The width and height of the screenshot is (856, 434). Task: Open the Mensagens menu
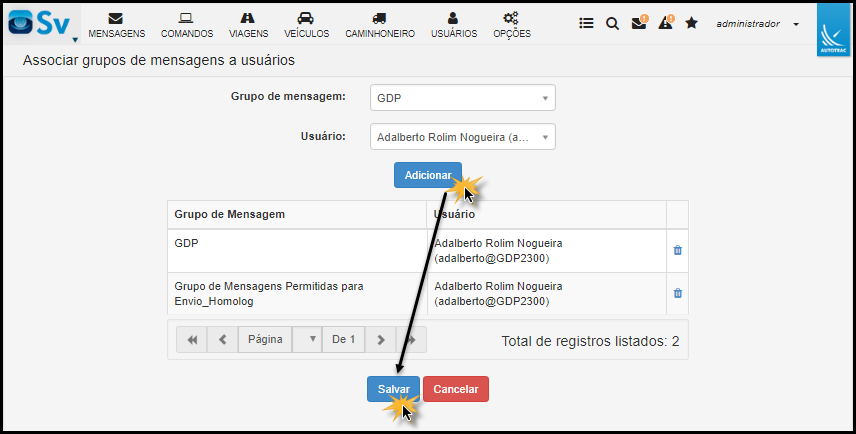click(x=116, y=24)
